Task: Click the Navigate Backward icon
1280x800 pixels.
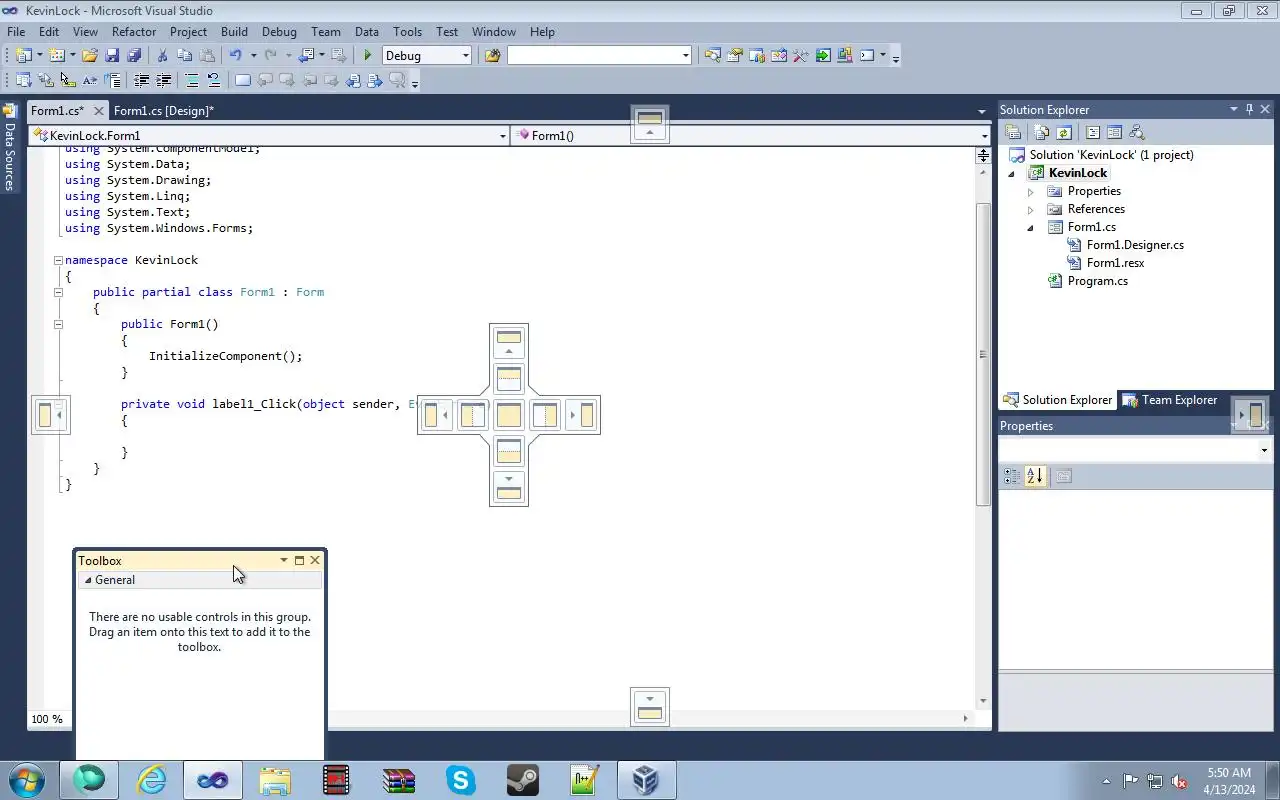Action: click(x=306, y=55)
